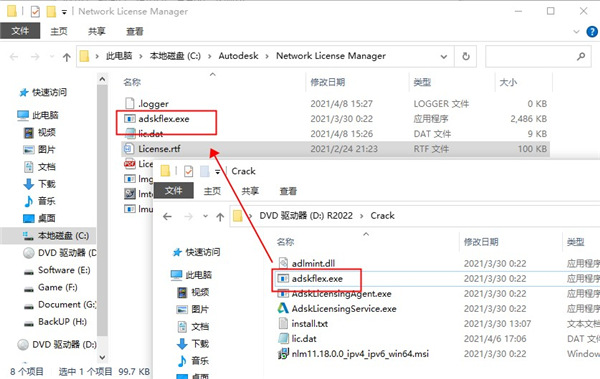
Task: Click the back arrow in Crack window
Action: tap(167, 217)
